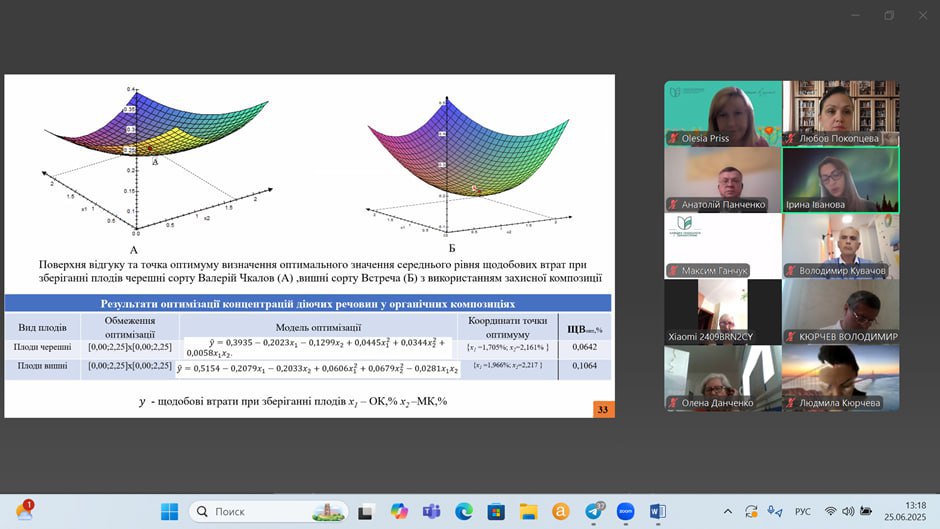Select Володимир Кувачов video tile
The height and width of the screenshot is (529, 940).
pyautogui.click(x=841, y=246)
